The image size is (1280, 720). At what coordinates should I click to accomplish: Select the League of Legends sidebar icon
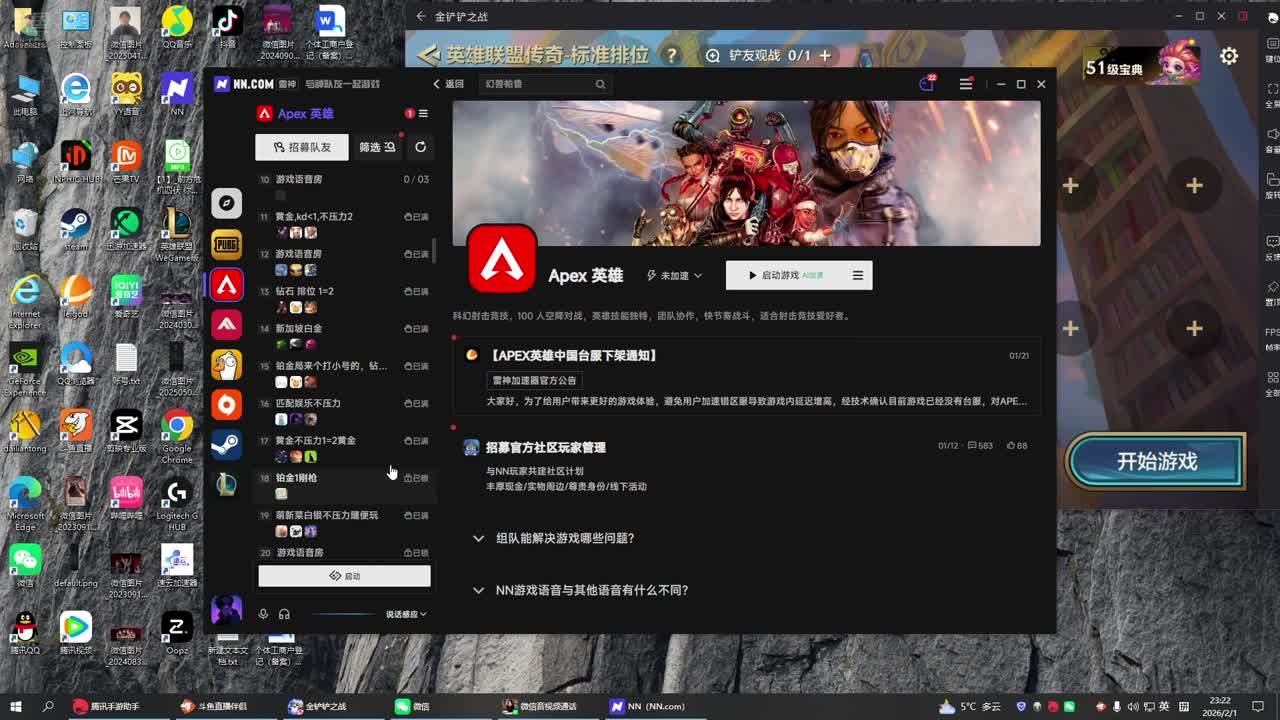click(227, 485)
